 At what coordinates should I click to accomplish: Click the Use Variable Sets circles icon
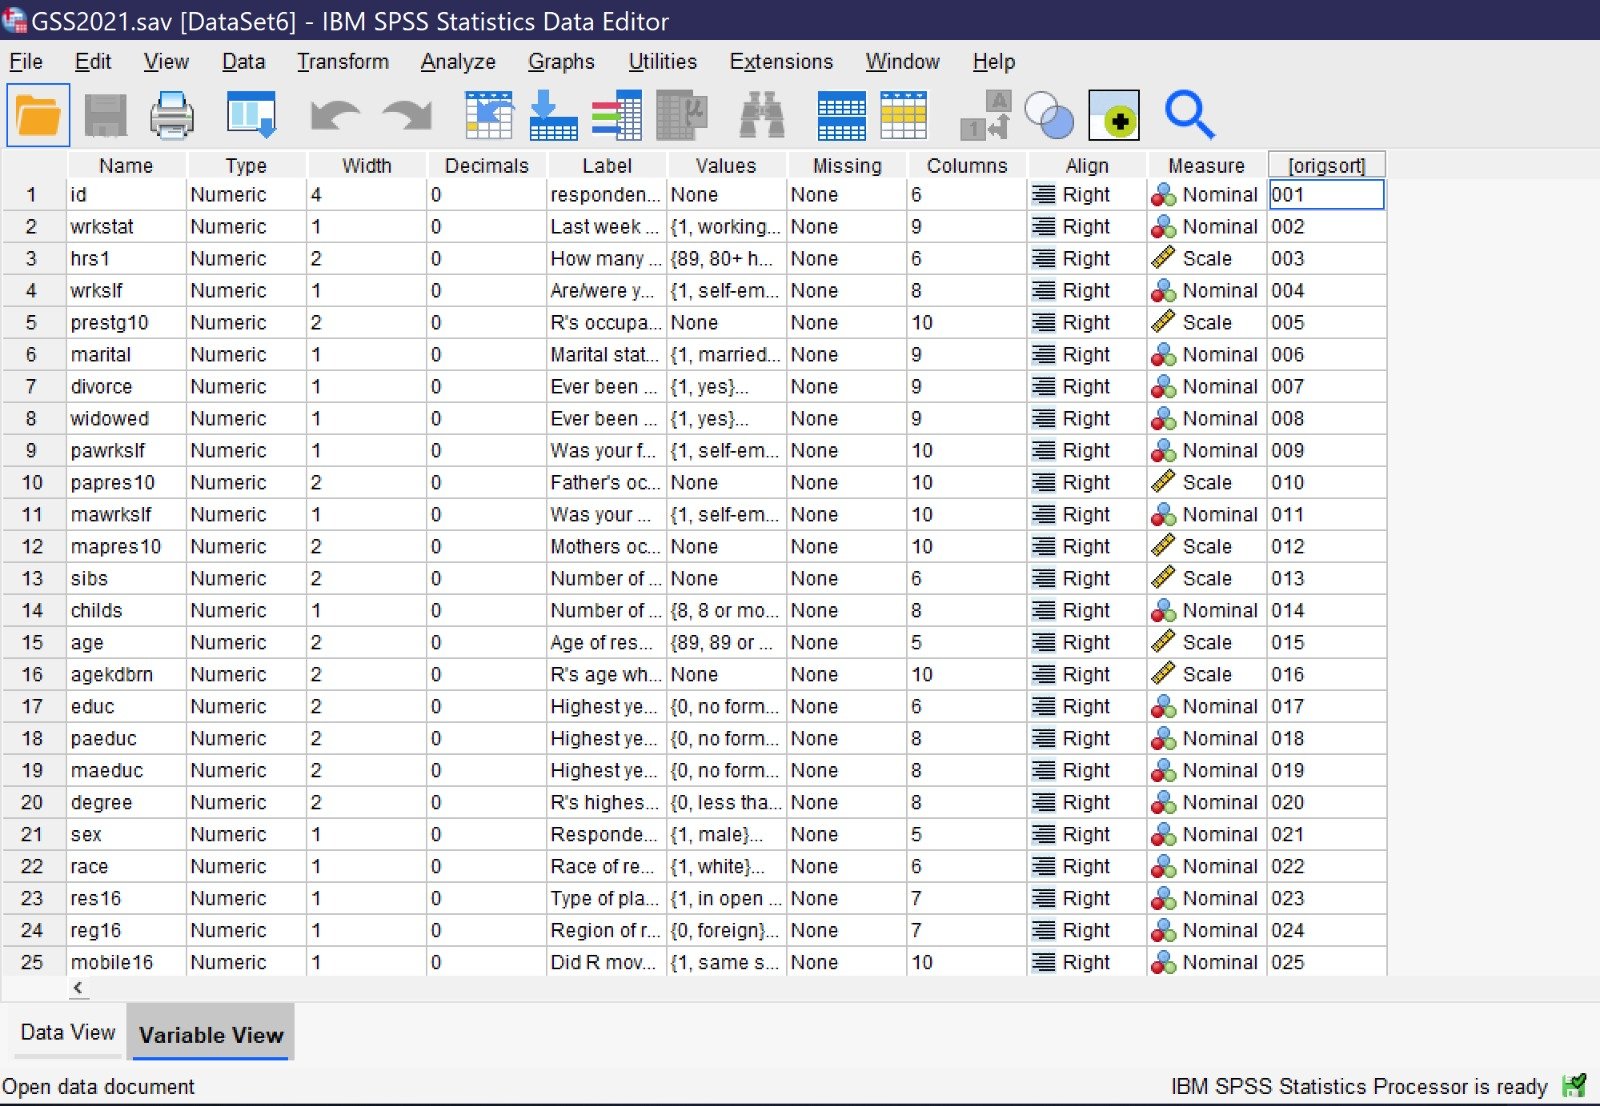(x=1049, y=117)
